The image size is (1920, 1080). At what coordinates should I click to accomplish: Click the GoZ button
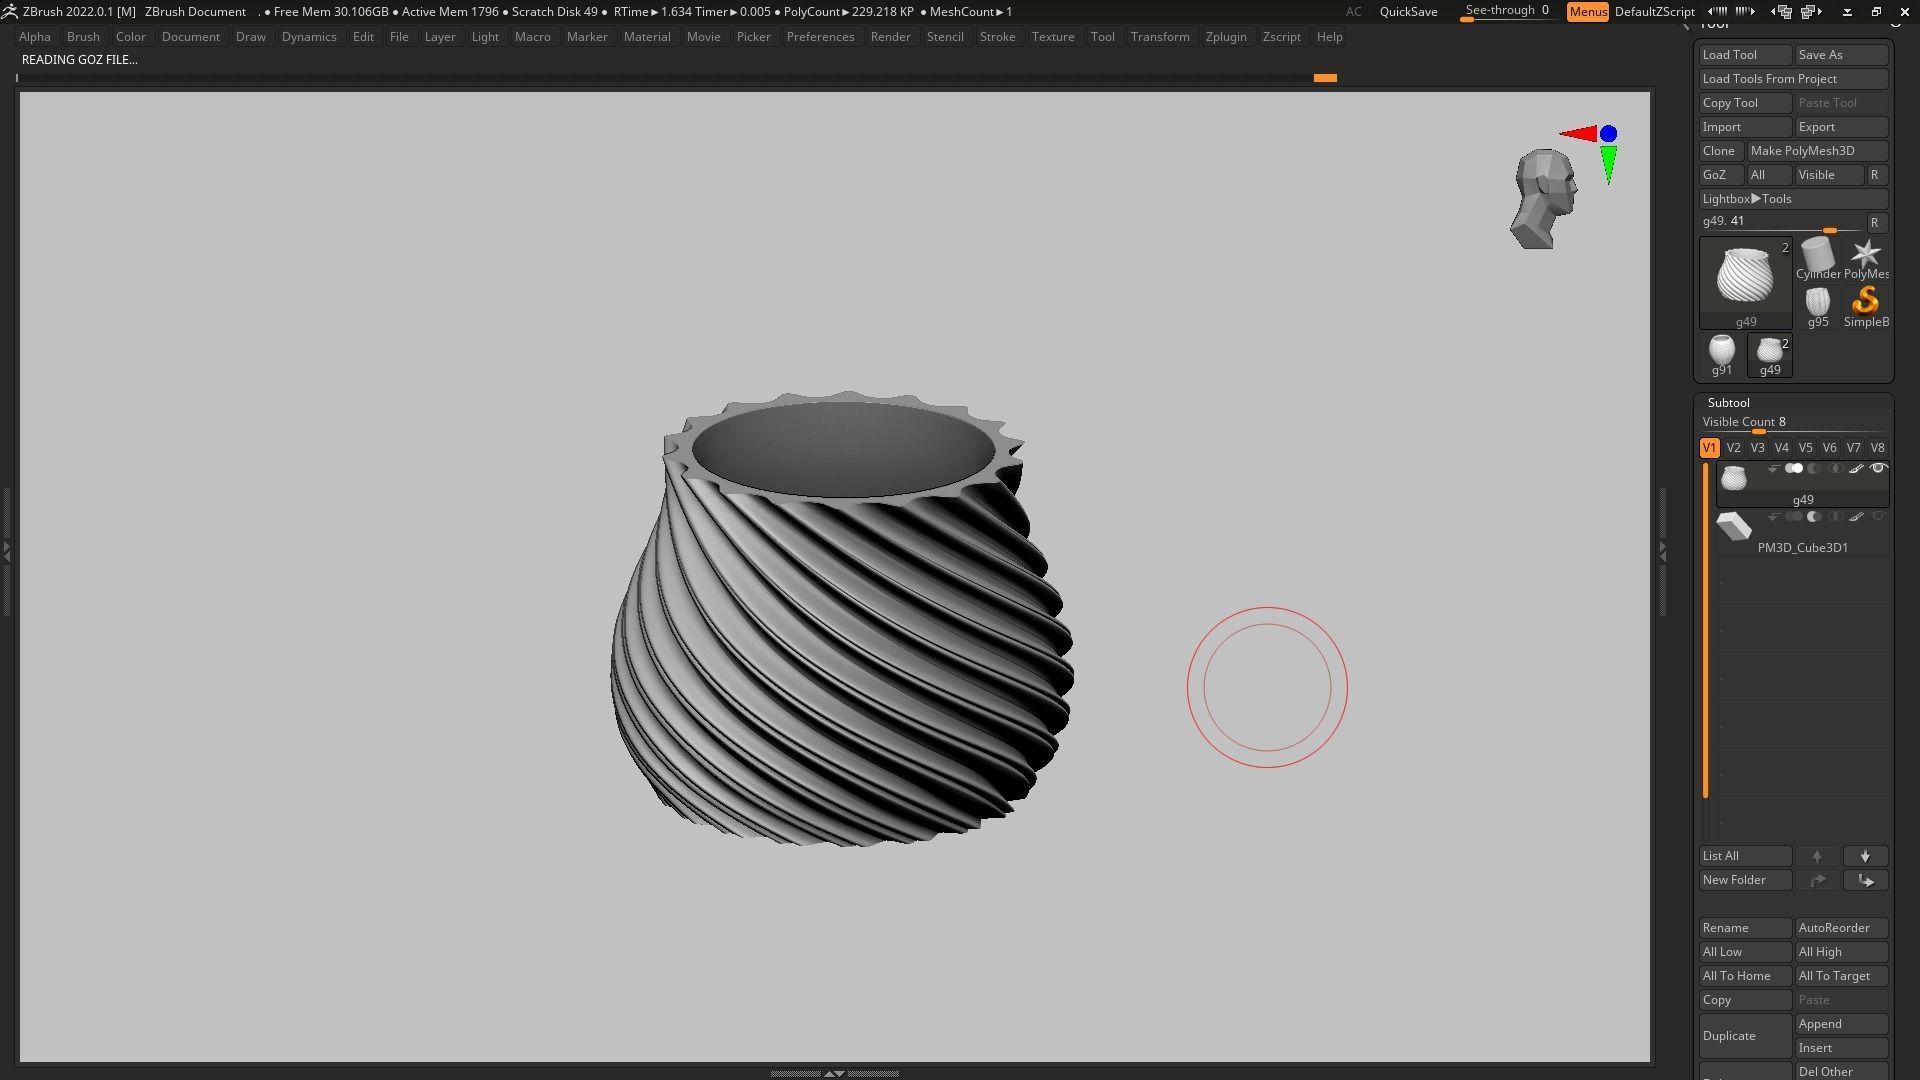pos(1721,175)
